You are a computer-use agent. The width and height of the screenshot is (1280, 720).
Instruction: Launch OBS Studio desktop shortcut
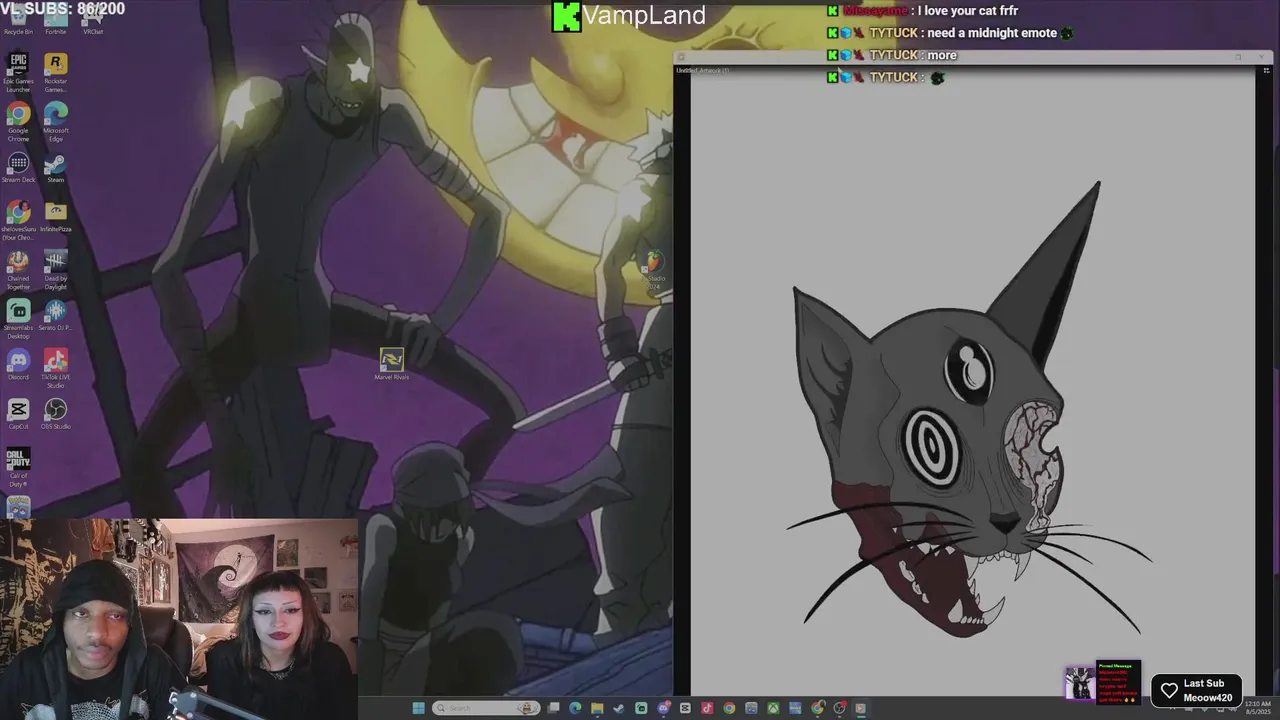[x=56, y=414]
